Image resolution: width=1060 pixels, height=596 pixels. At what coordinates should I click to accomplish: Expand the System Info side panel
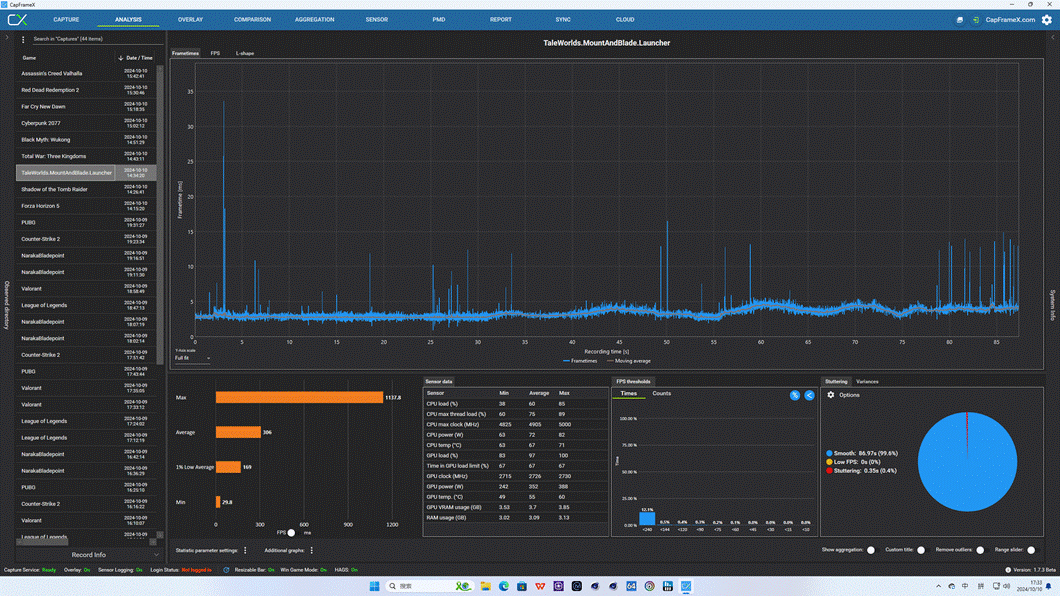point(1053,305)
